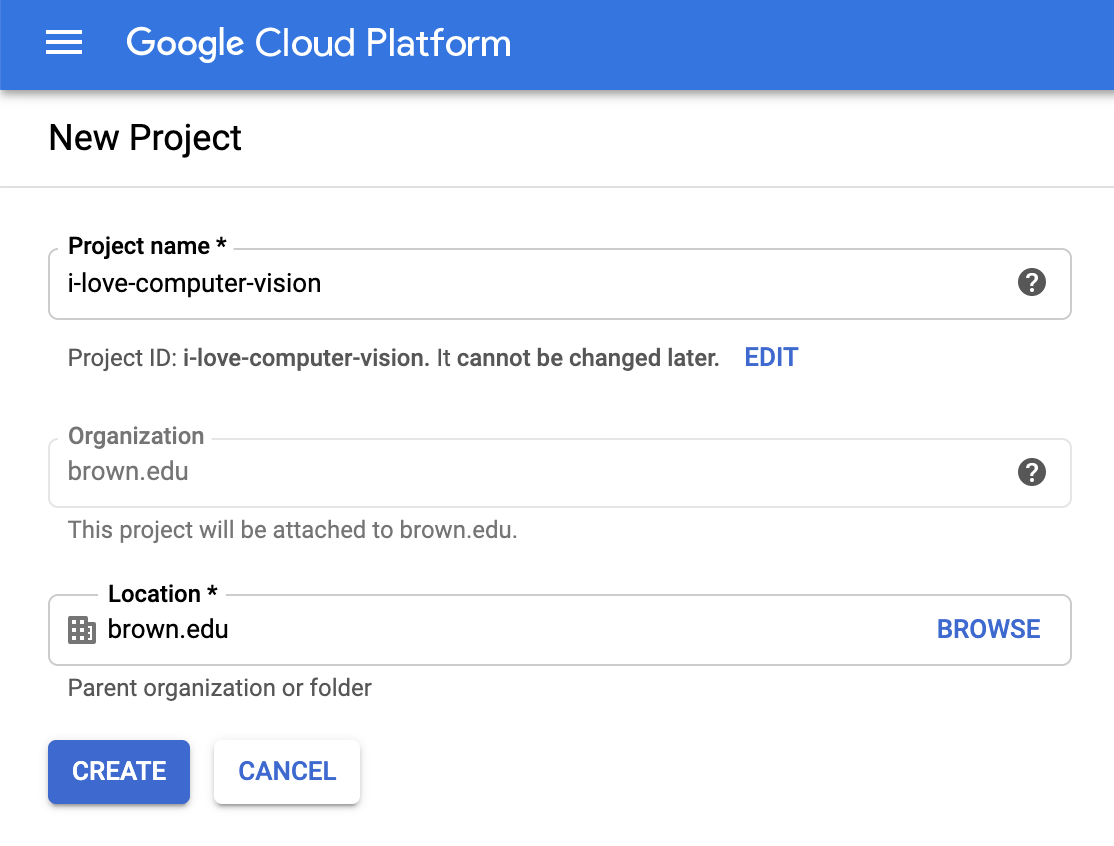Click the building icon in the Location field

(81, 629)
